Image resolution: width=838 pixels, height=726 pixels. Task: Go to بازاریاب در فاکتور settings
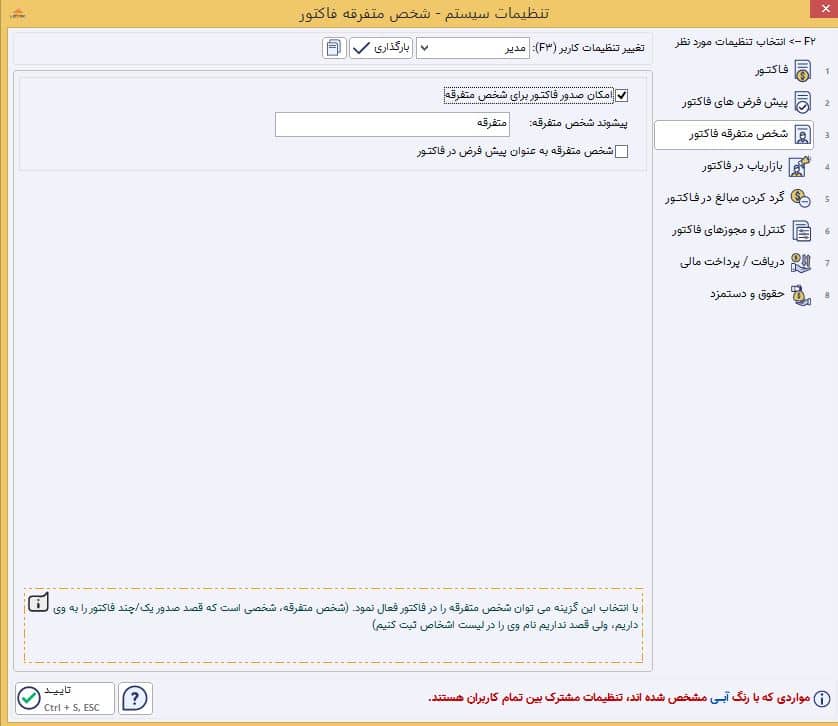coord(742,166)
